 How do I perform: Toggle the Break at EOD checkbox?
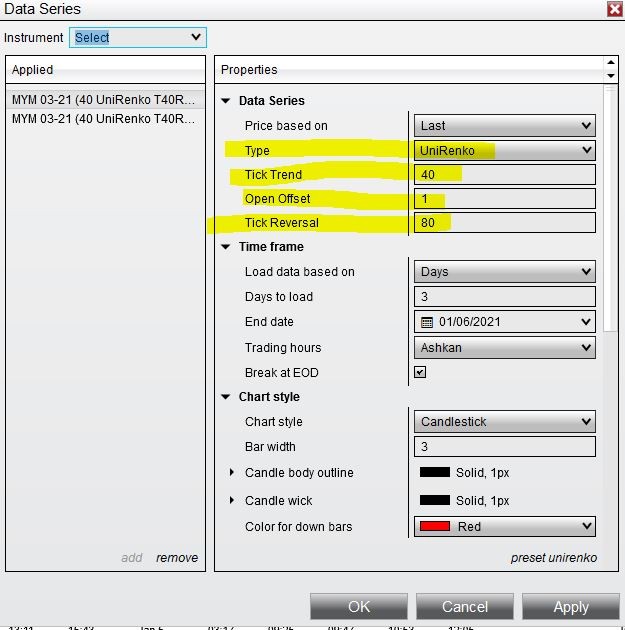click(x=420, y=372)
